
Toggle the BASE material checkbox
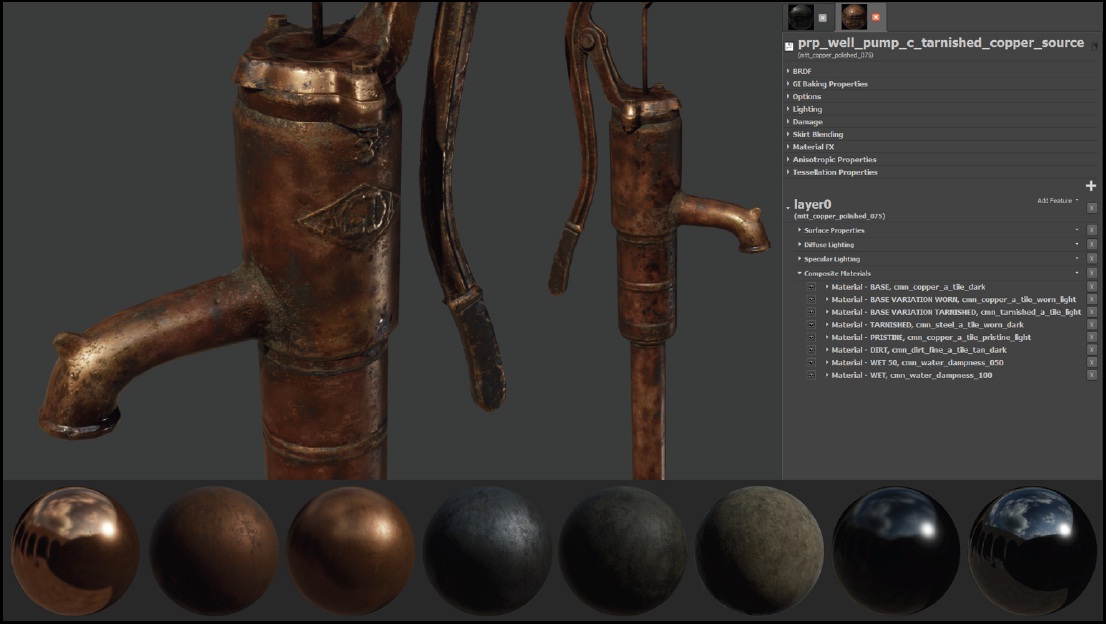(x=812, y=287)
